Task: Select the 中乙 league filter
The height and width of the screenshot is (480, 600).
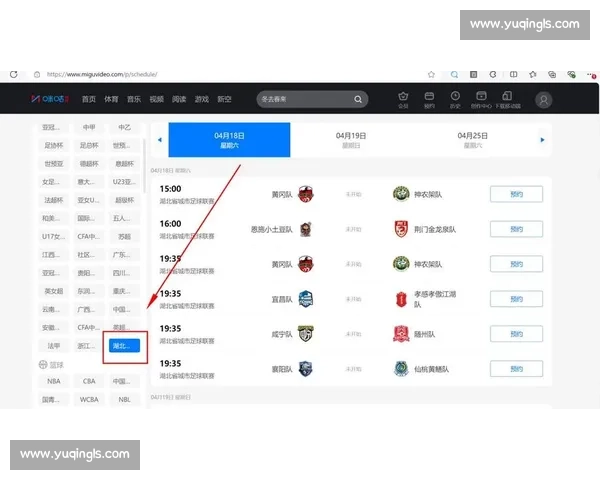Action: [x=124, y=127]
